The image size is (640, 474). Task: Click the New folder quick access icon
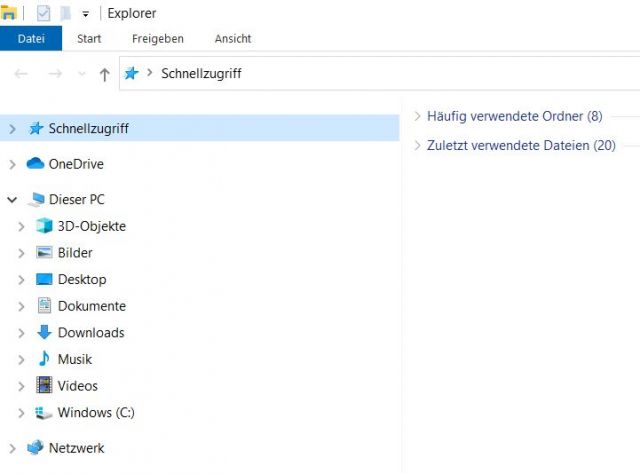65,13
